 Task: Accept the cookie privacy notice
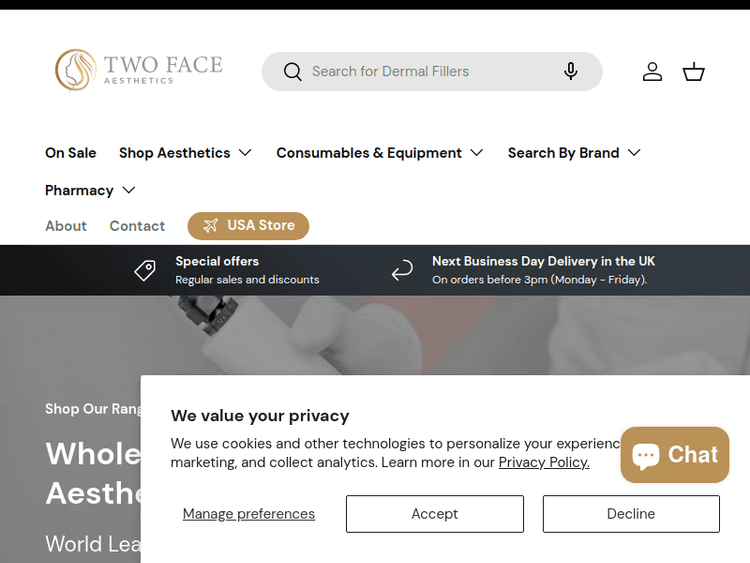(434, 514)
